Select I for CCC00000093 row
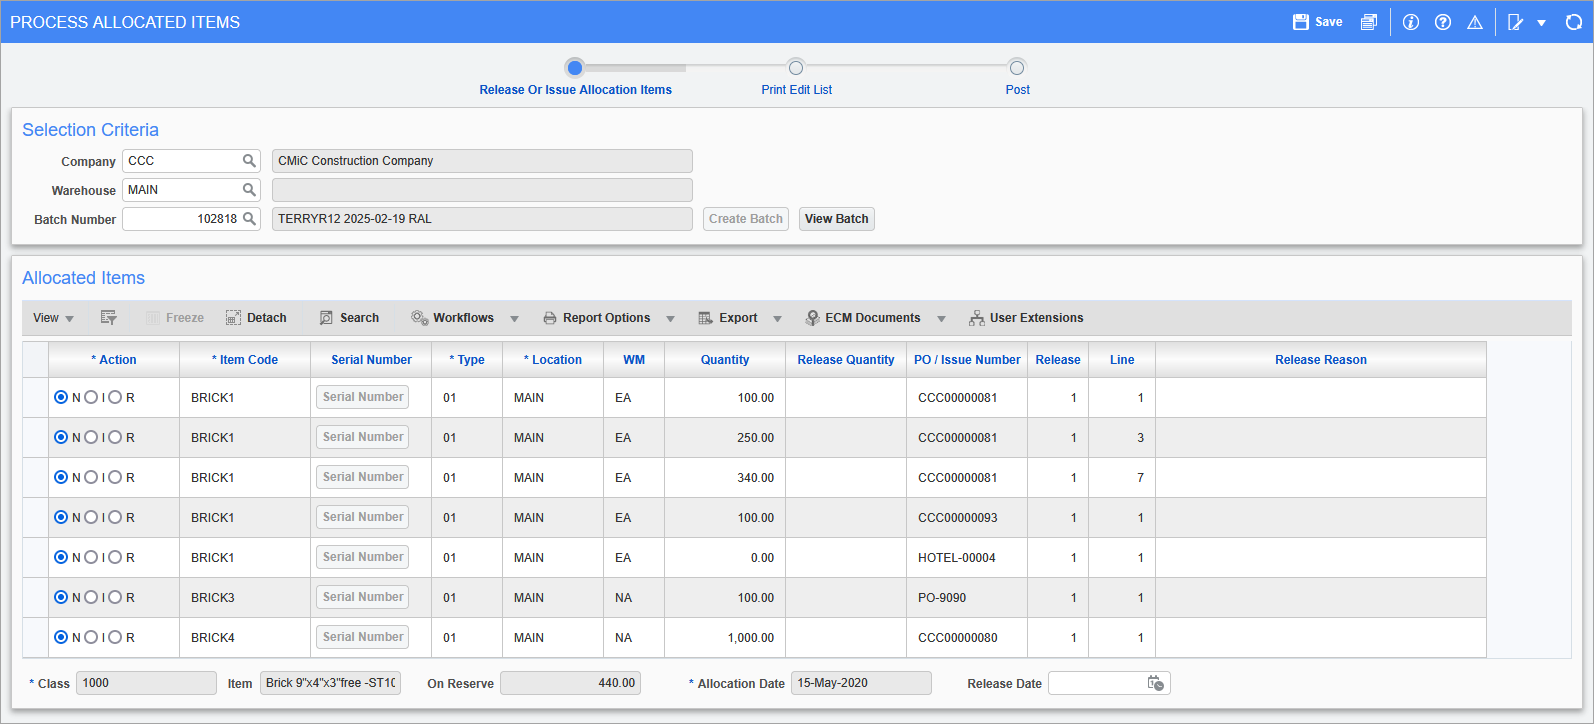The height and width of the screenshot is (724, 1594). pos(91,517)
